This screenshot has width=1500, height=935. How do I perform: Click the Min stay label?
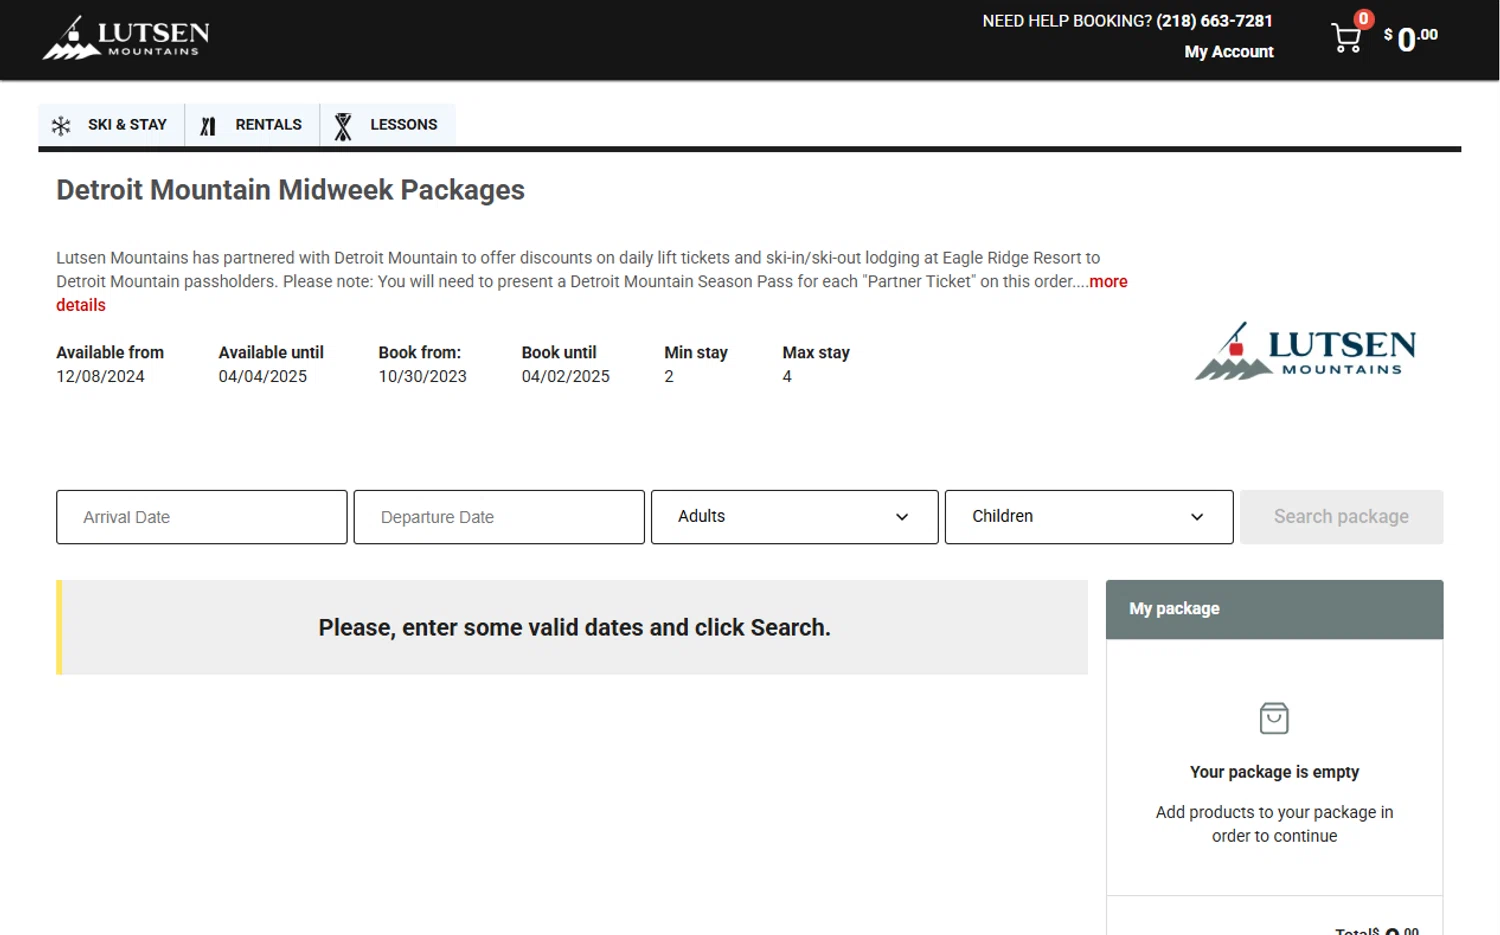(x=696, y=353)
